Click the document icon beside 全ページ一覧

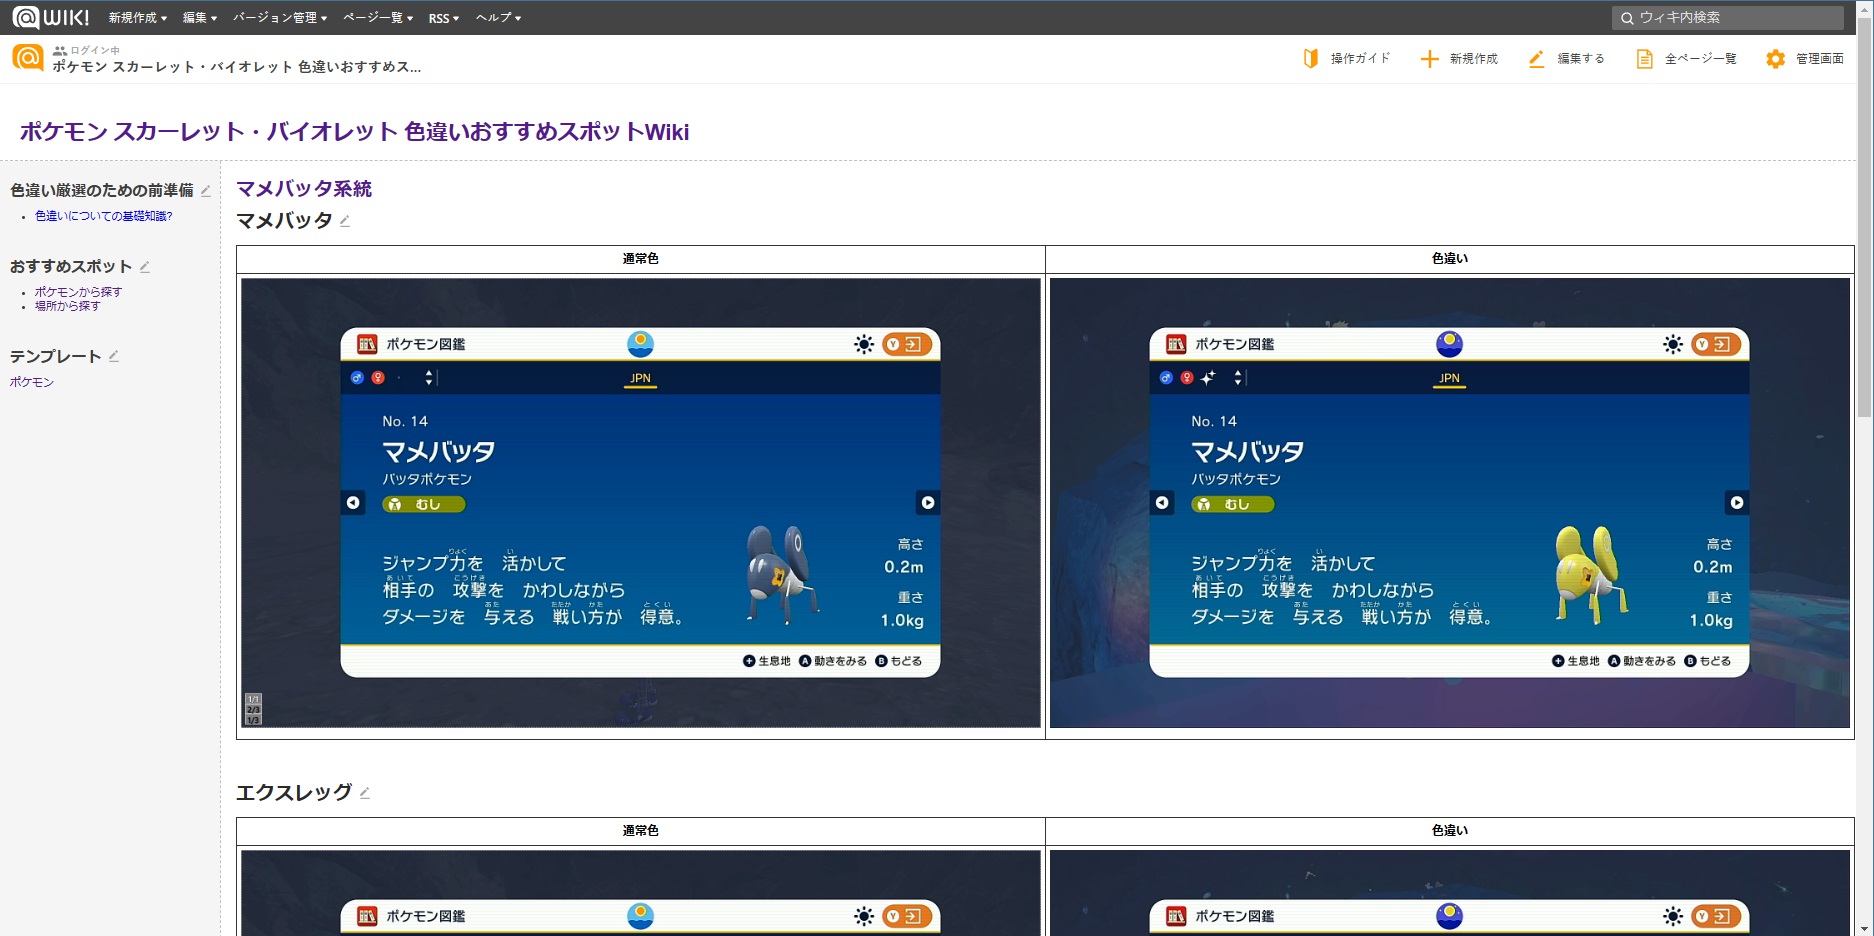pos(1644,59)
